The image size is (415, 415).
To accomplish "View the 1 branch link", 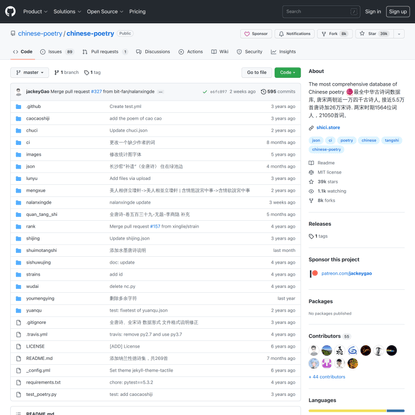I will [x=67, y=72].
